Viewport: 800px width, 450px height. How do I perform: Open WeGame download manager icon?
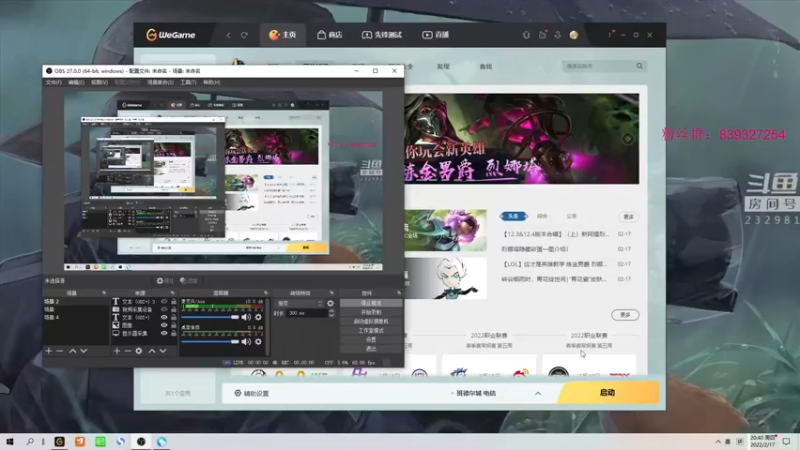[x=558, y=35]
